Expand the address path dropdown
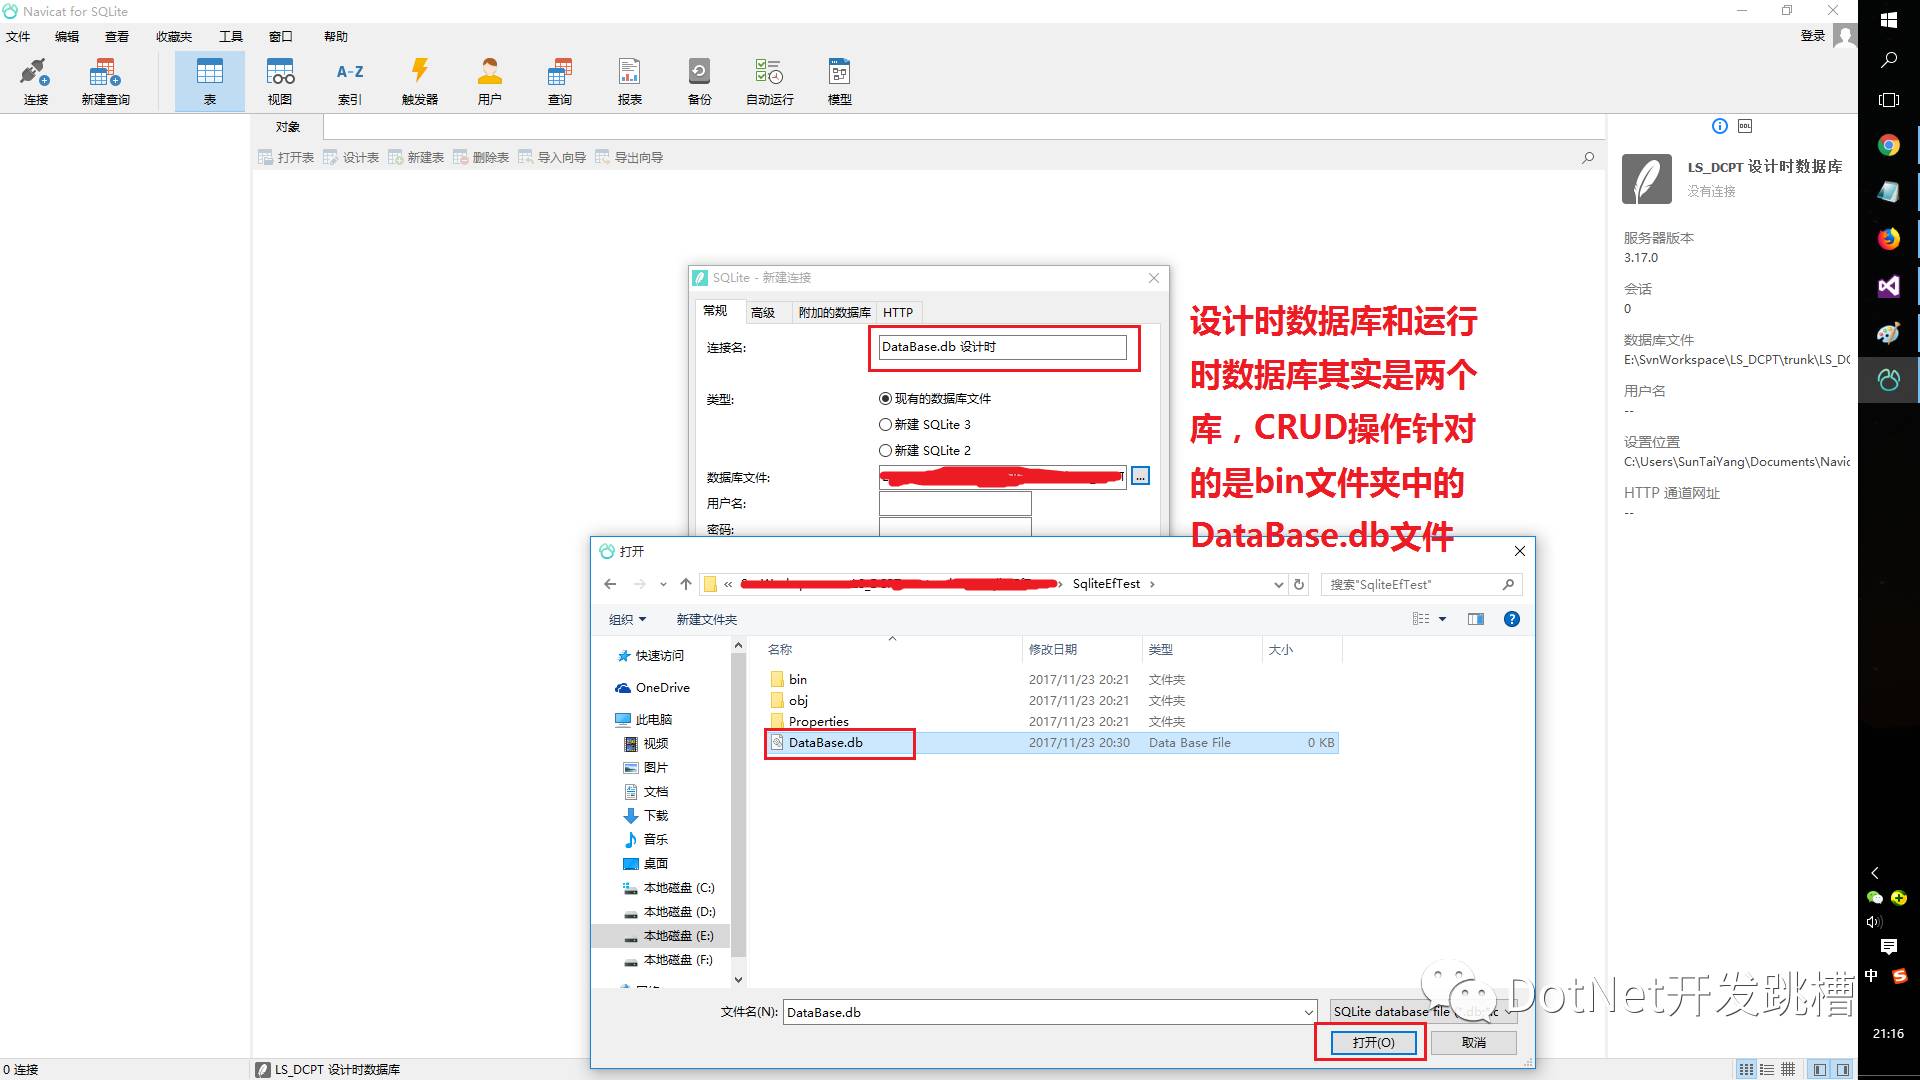Image resolution: width=1920 pixels, height=1080 pixels. pyautogui.click(x=1278, y=584)
